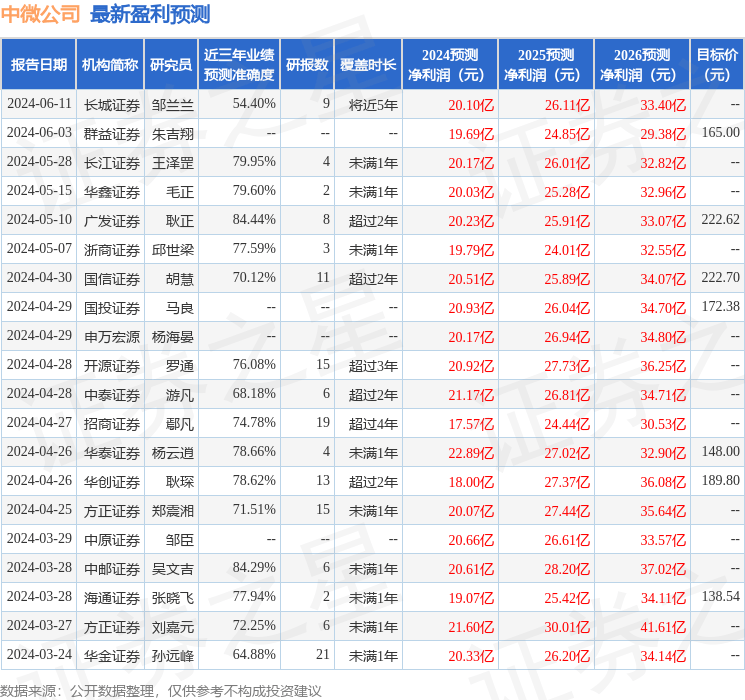The width and height of the screenshot is (745, 700).
Task: Select the 浙商证券 cell
Action: point(112,250)
